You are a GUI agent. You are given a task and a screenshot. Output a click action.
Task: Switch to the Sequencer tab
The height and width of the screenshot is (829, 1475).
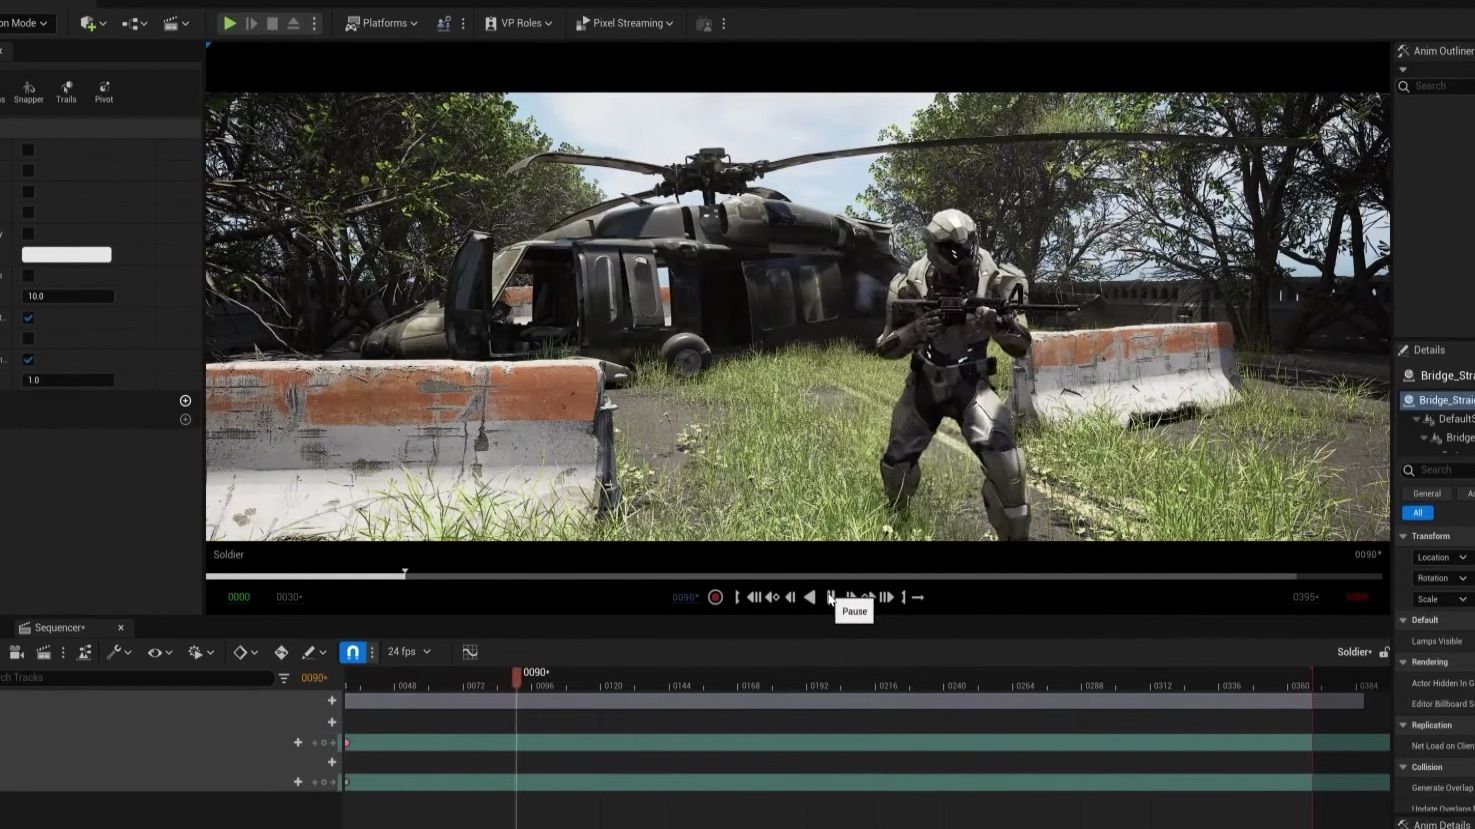(60, 628)
